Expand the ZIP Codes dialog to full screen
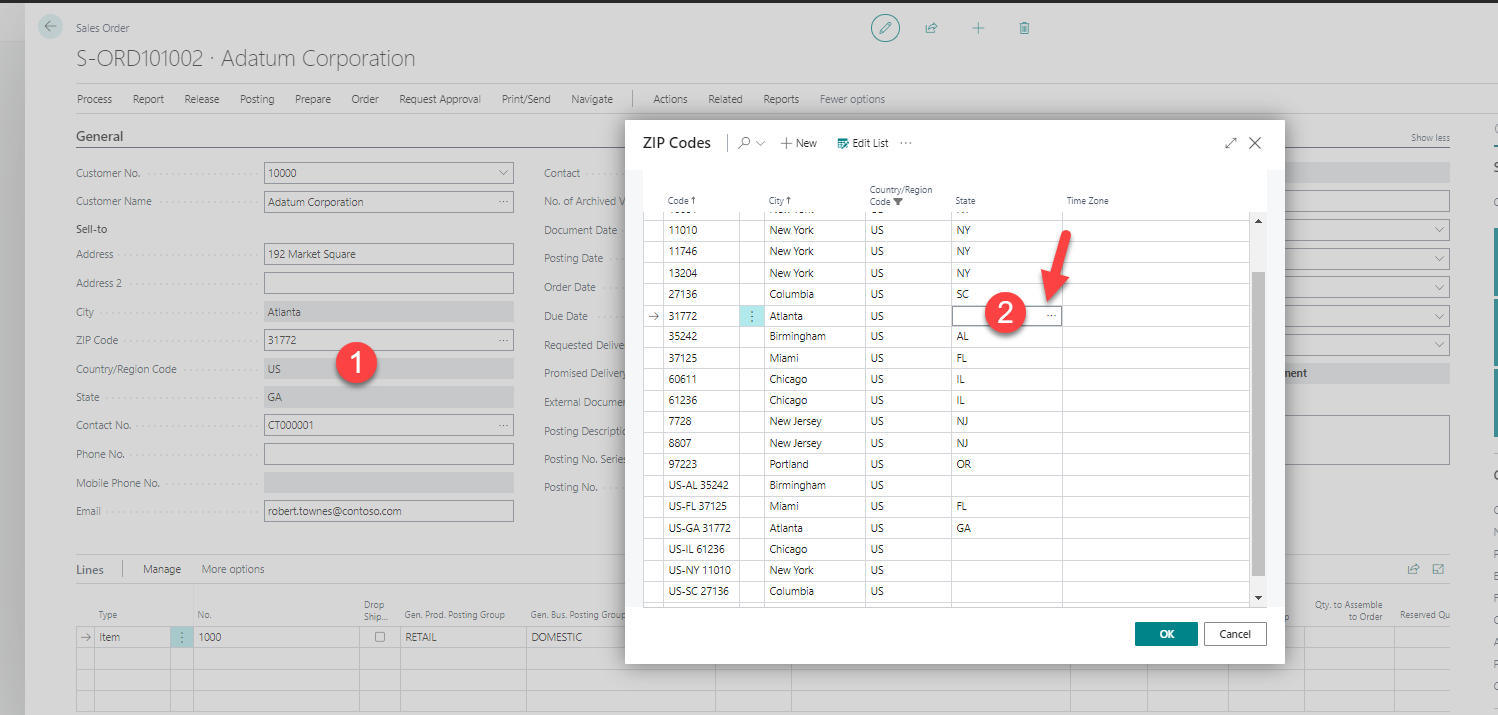1498x715 pixels. click(1231, 142)
